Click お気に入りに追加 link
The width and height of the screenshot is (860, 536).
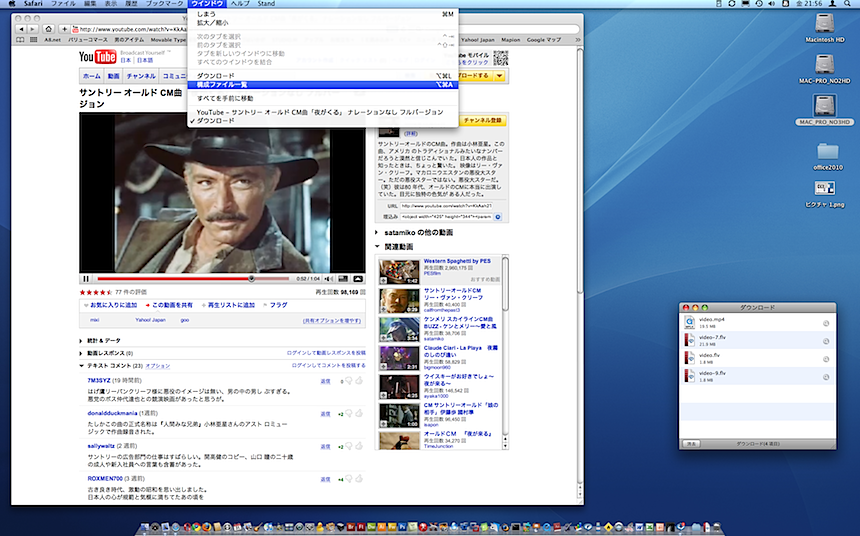coord(114,305)
